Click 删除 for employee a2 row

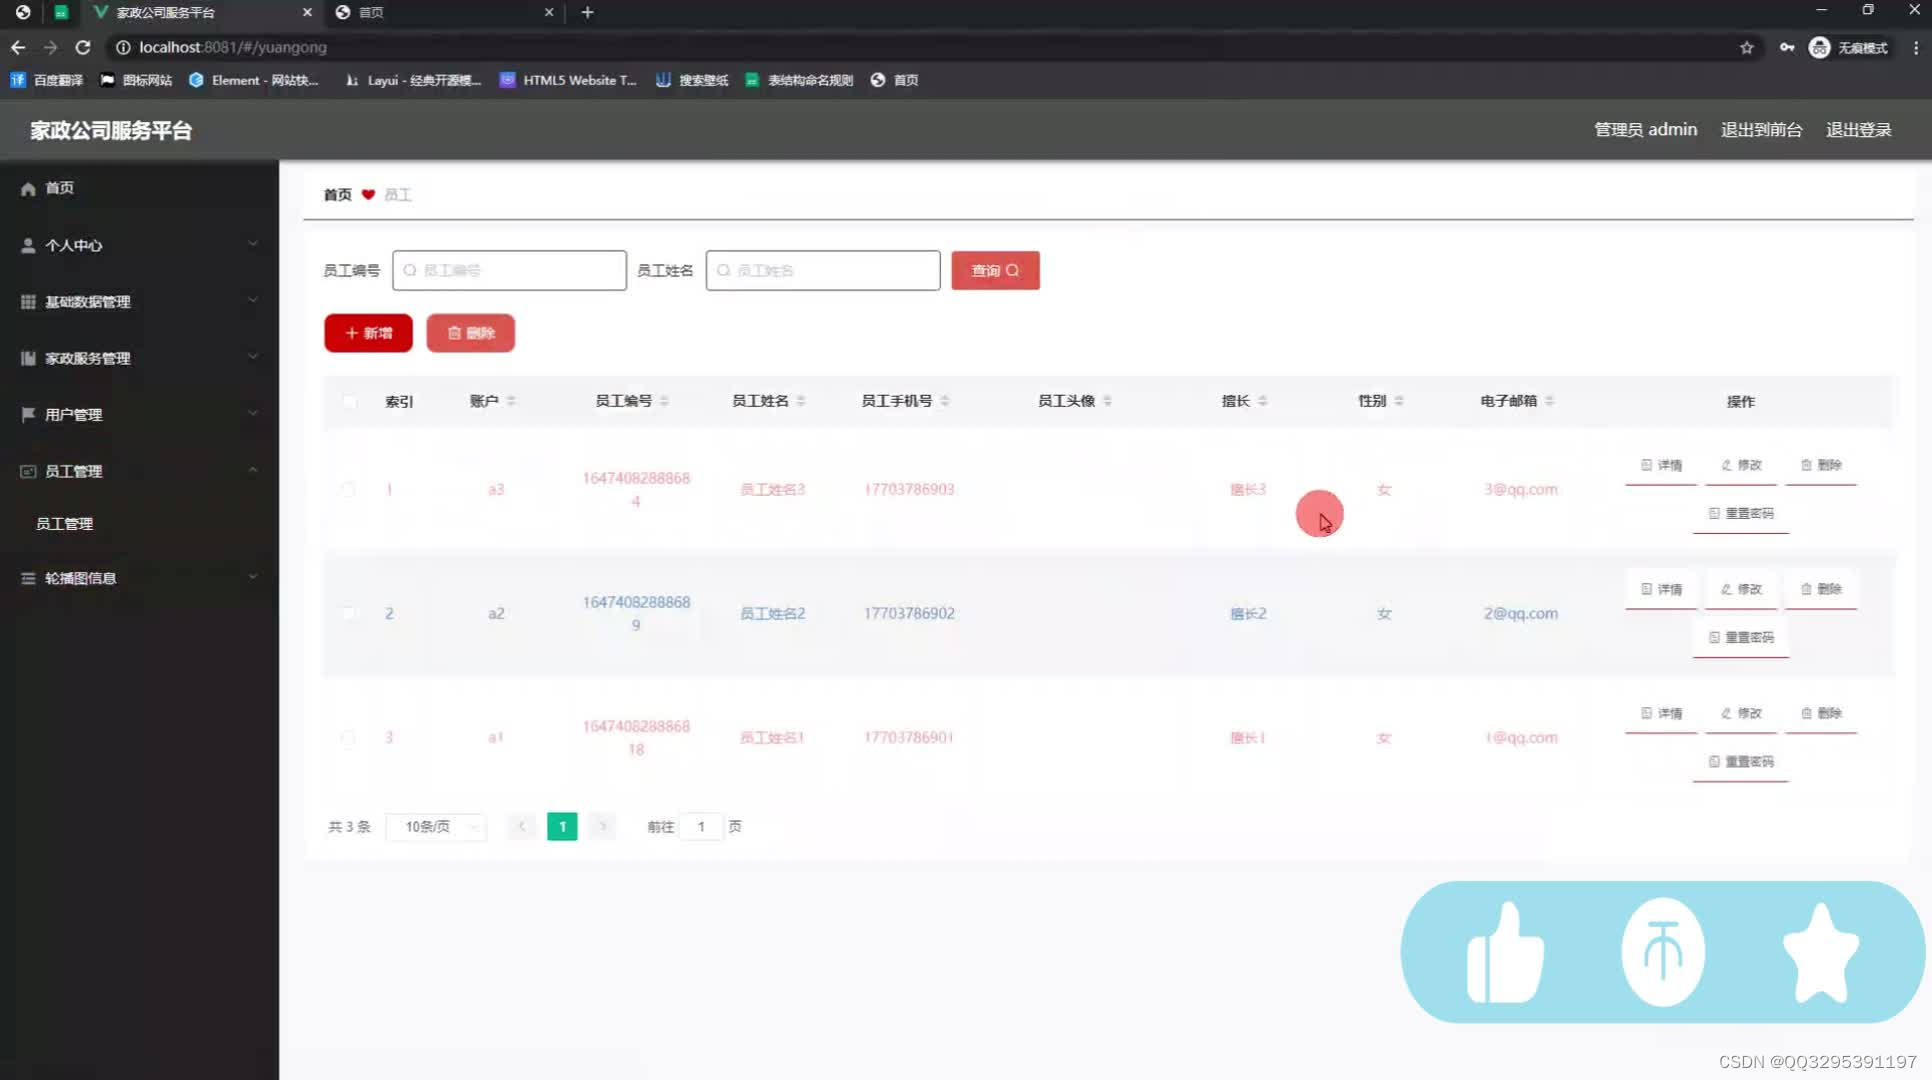coord(1821,589)
